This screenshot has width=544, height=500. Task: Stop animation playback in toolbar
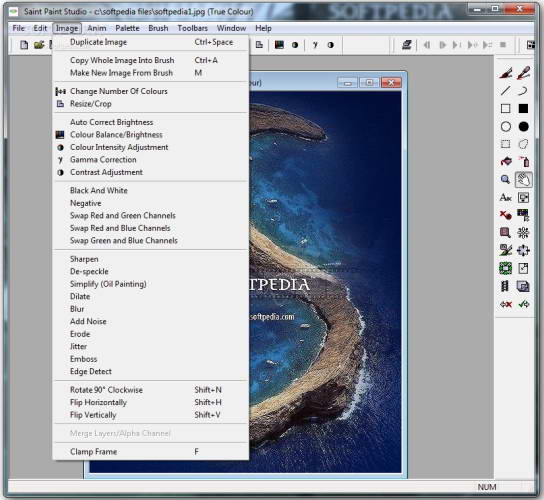point(503,45)
